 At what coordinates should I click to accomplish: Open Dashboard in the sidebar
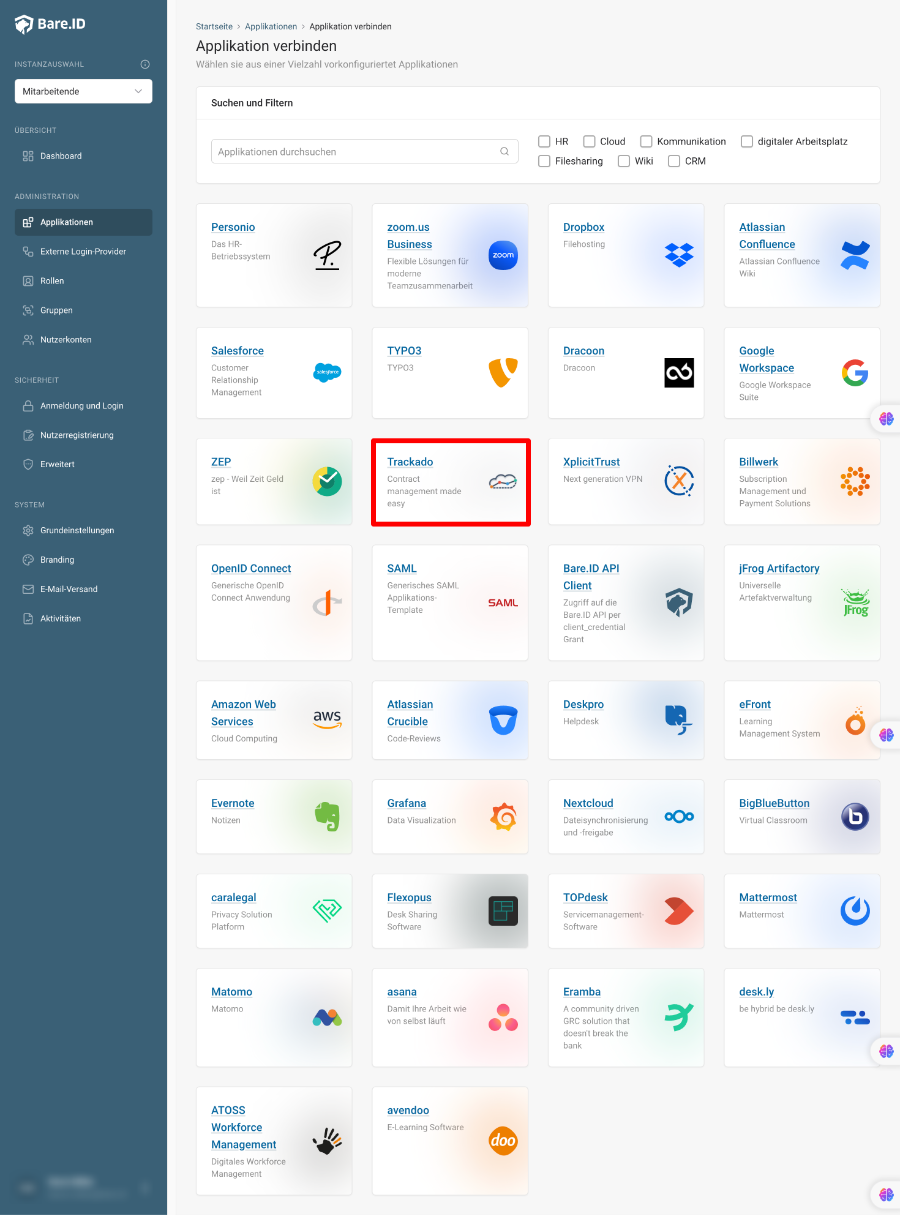click(83, 156)
